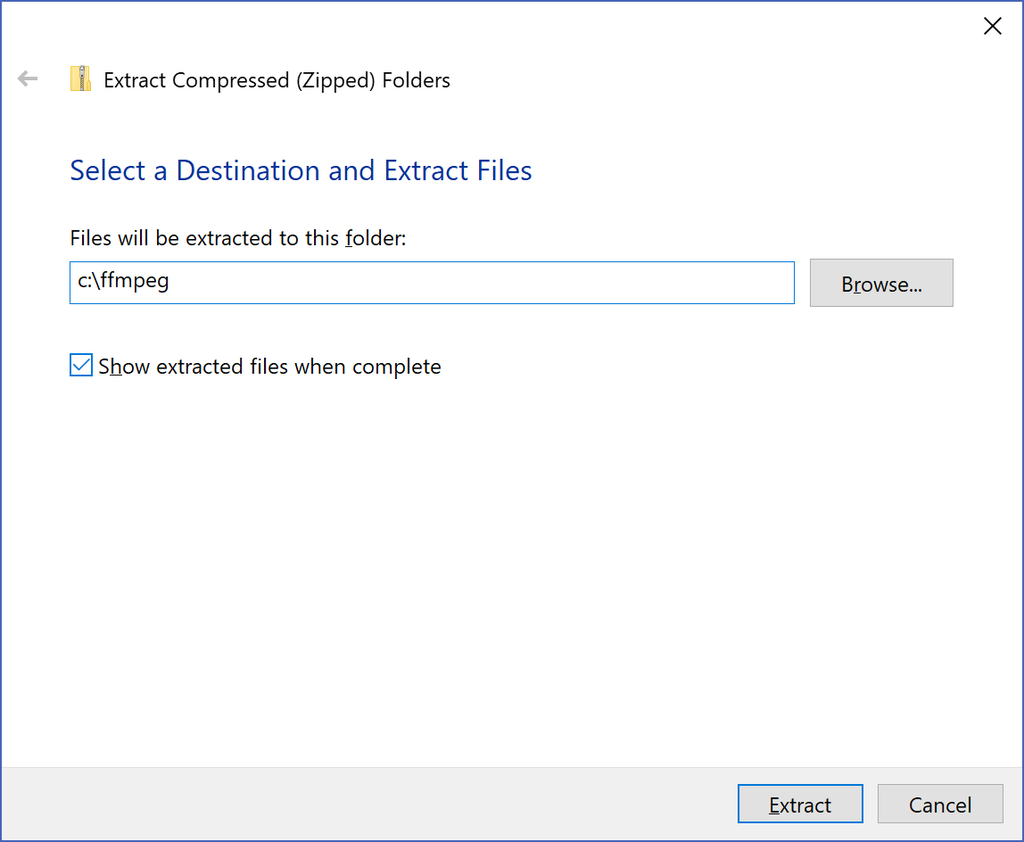Click the "Extract Compressed (Zipped) Folders" title text
The height and width of the screenshot is (842, 1024).
277,81
